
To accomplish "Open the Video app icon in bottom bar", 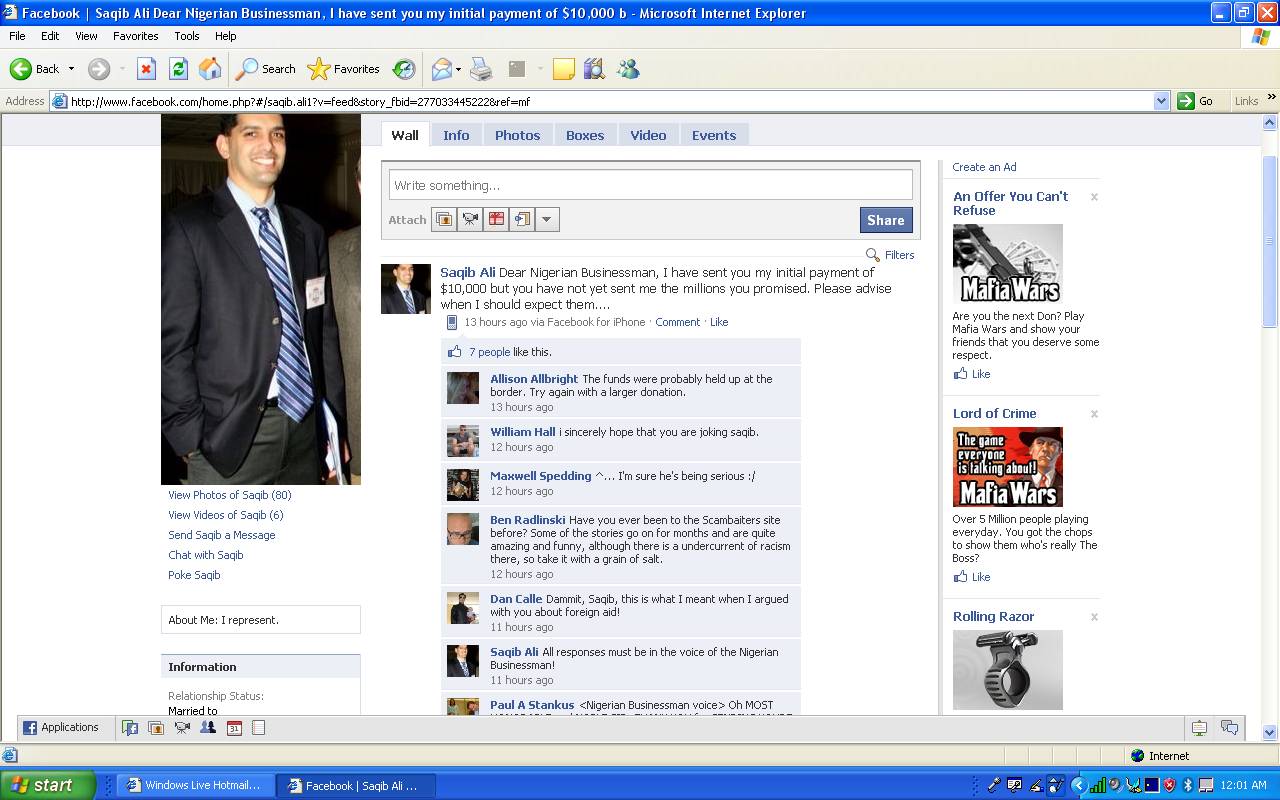I will (182, 728).
